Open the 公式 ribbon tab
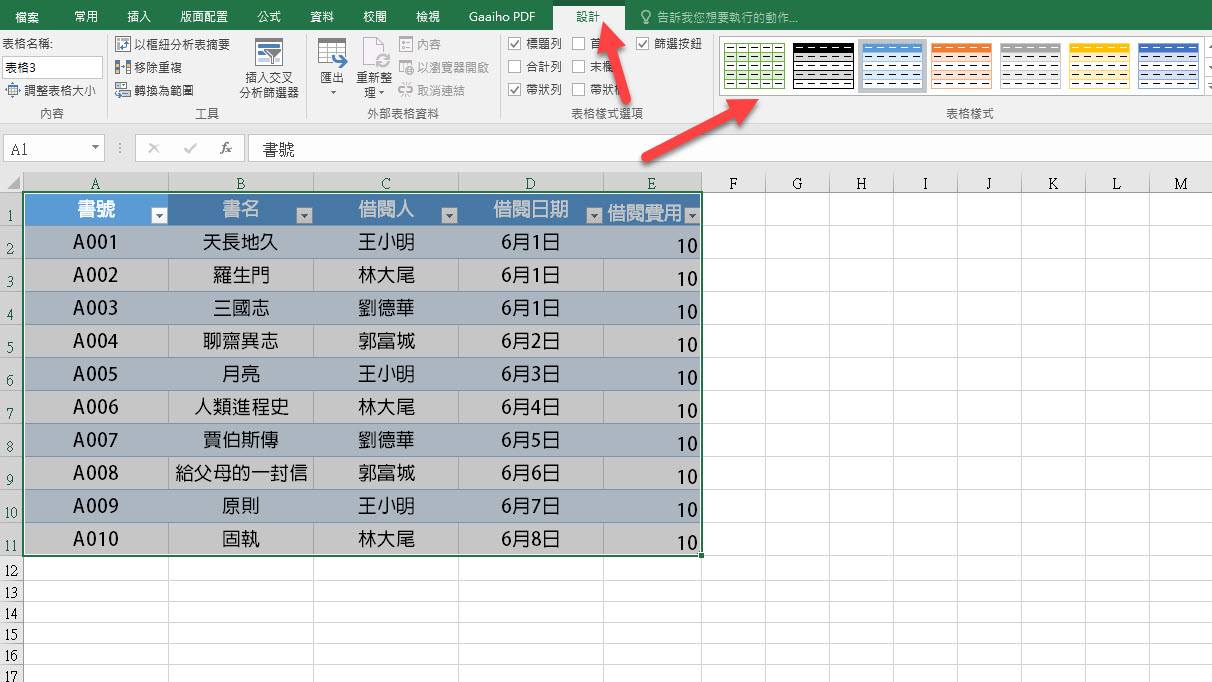Screen dimensions: 1212x682 269,17
